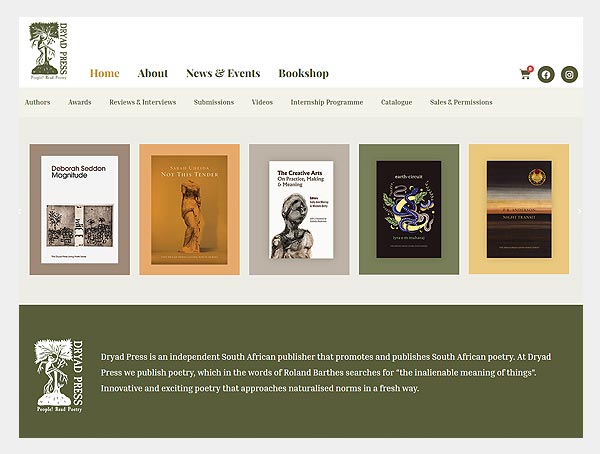This screenshot has height=454, width=600.
Task: Select earth circuit book cover
Action: click(x=409, y=209)
